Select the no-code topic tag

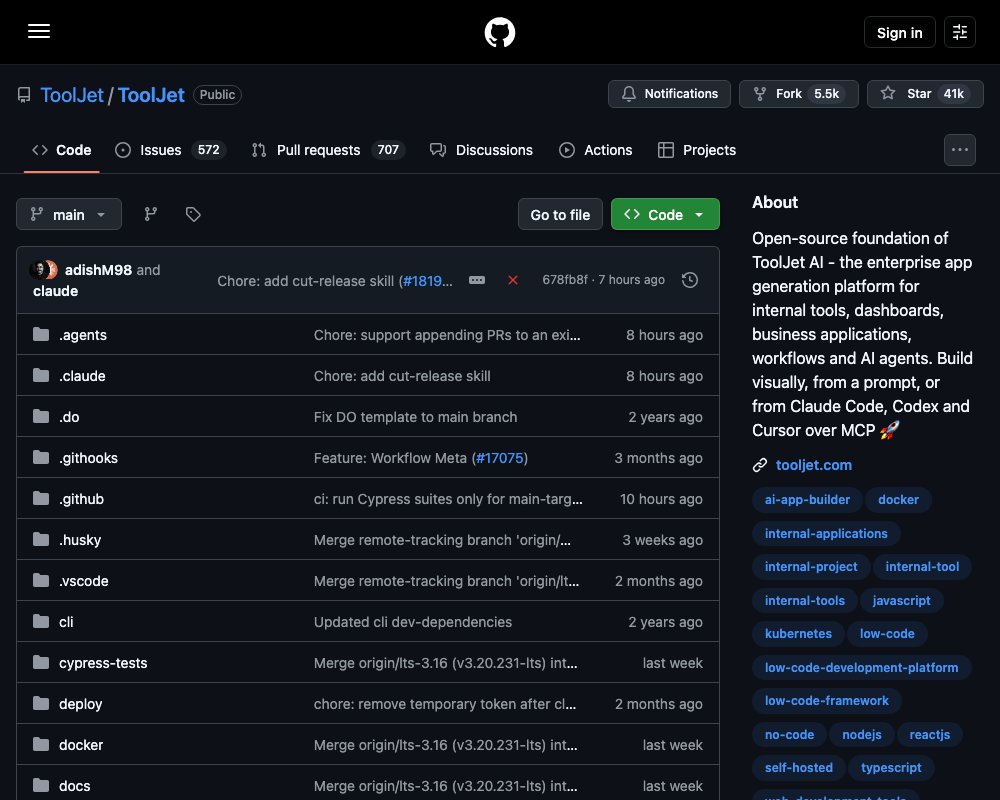pyautogui.click(x=789, y=734)
